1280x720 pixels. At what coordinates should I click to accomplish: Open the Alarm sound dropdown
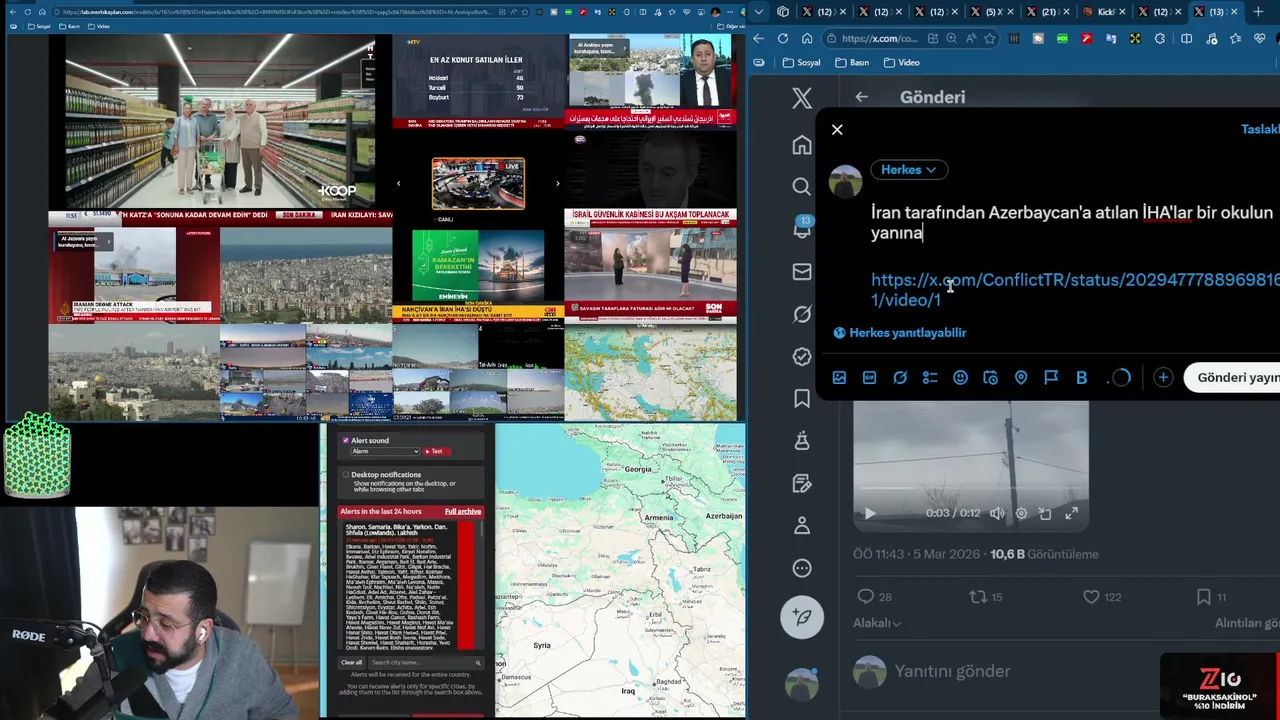(x=385, y=451)
